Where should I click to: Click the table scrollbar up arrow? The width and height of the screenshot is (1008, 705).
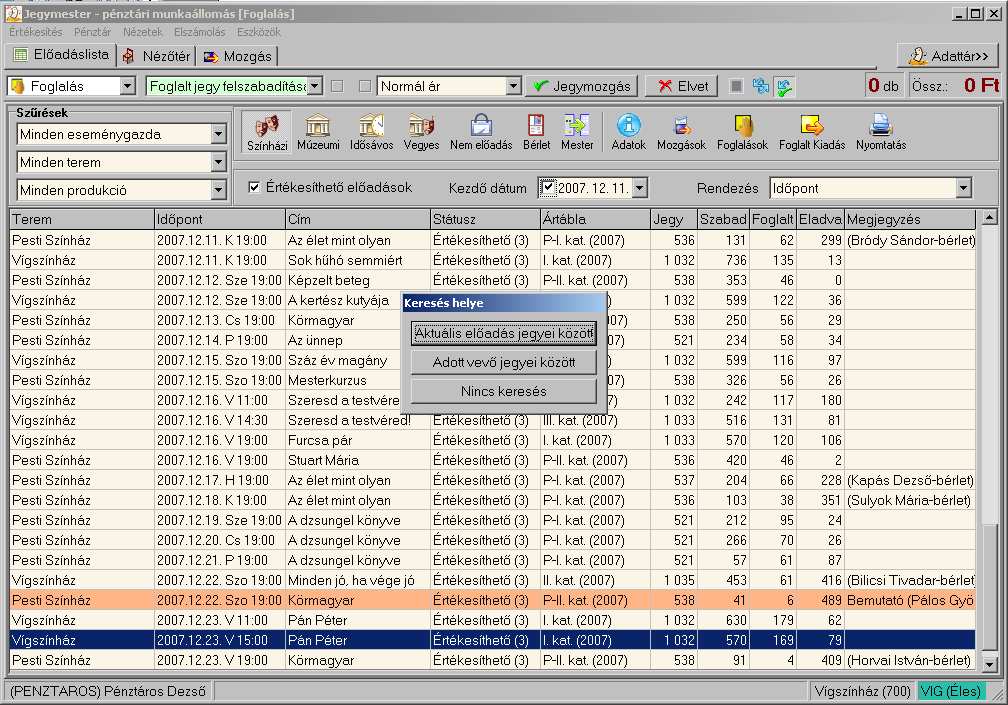coord(990,218)
